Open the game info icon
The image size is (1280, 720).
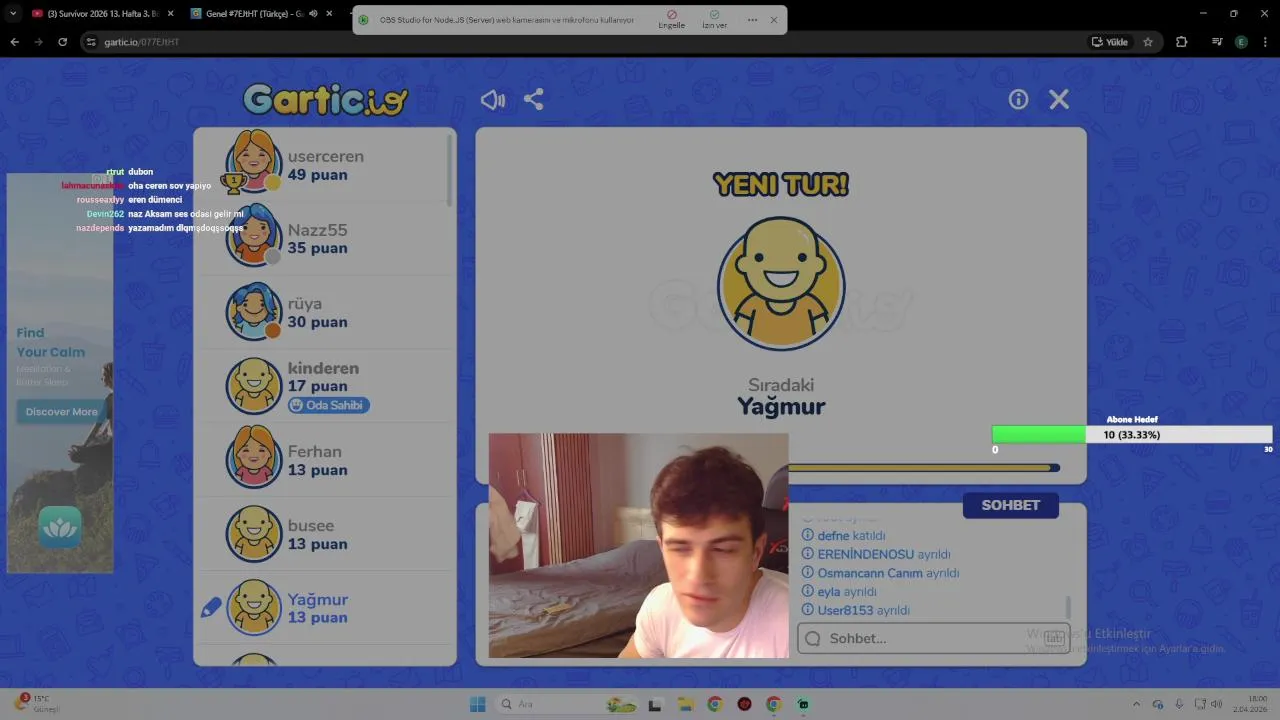pyautogui.click(x=1018, y=99)
